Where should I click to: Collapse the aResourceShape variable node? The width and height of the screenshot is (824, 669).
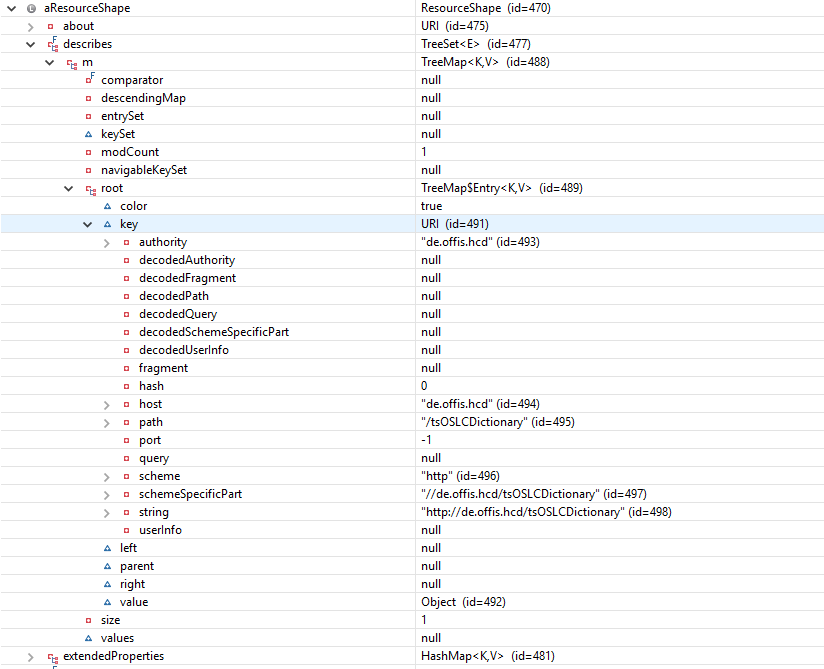pos(12,8)
